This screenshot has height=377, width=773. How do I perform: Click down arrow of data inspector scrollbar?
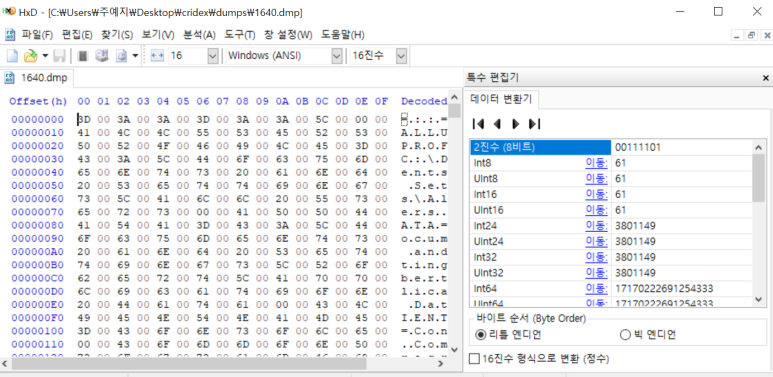[759, 299]
